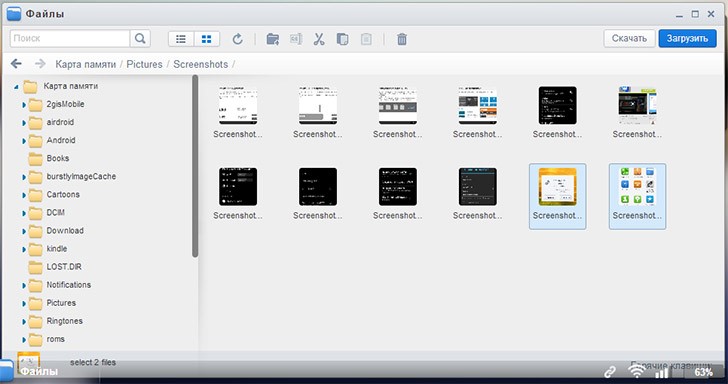The image size is (728, 384).
Task: Go back with the left arrow
Action: tap(16, 64)
